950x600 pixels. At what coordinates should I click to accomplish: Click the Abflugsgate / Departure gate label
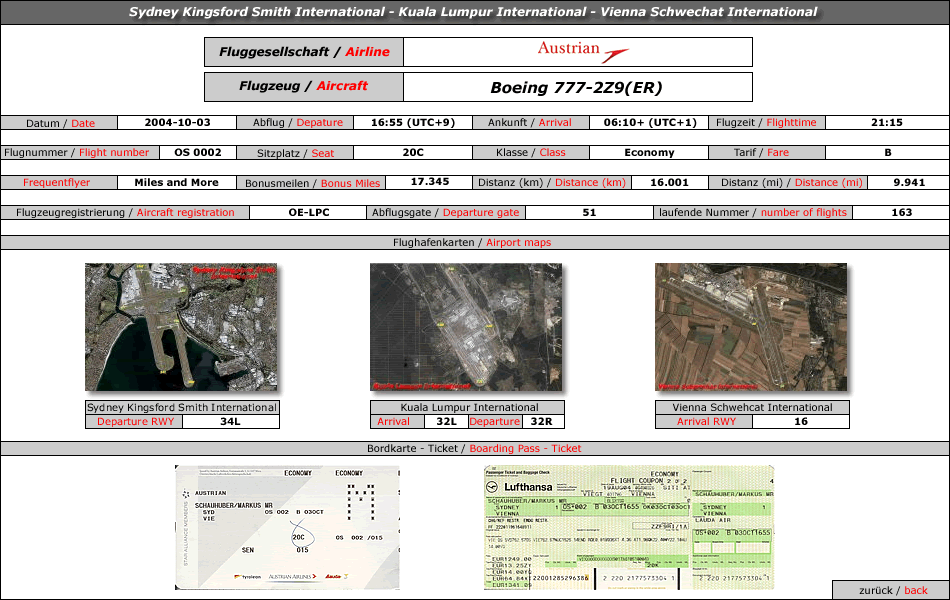pyautogui.click(x=445, y=213)
